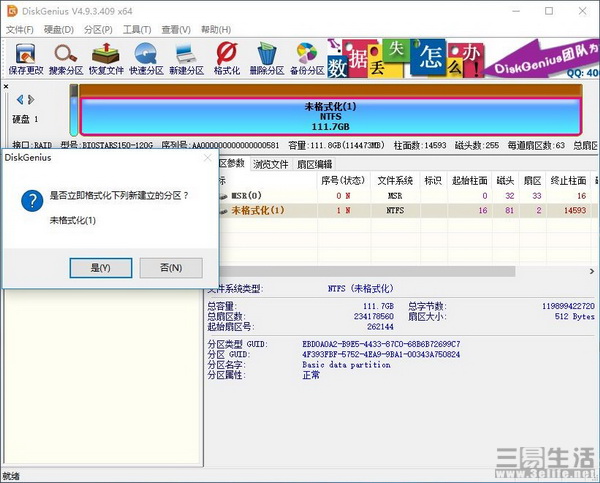Switch to Sector Editor (扇区编辑) tab
600x483 pixels.
315,165
